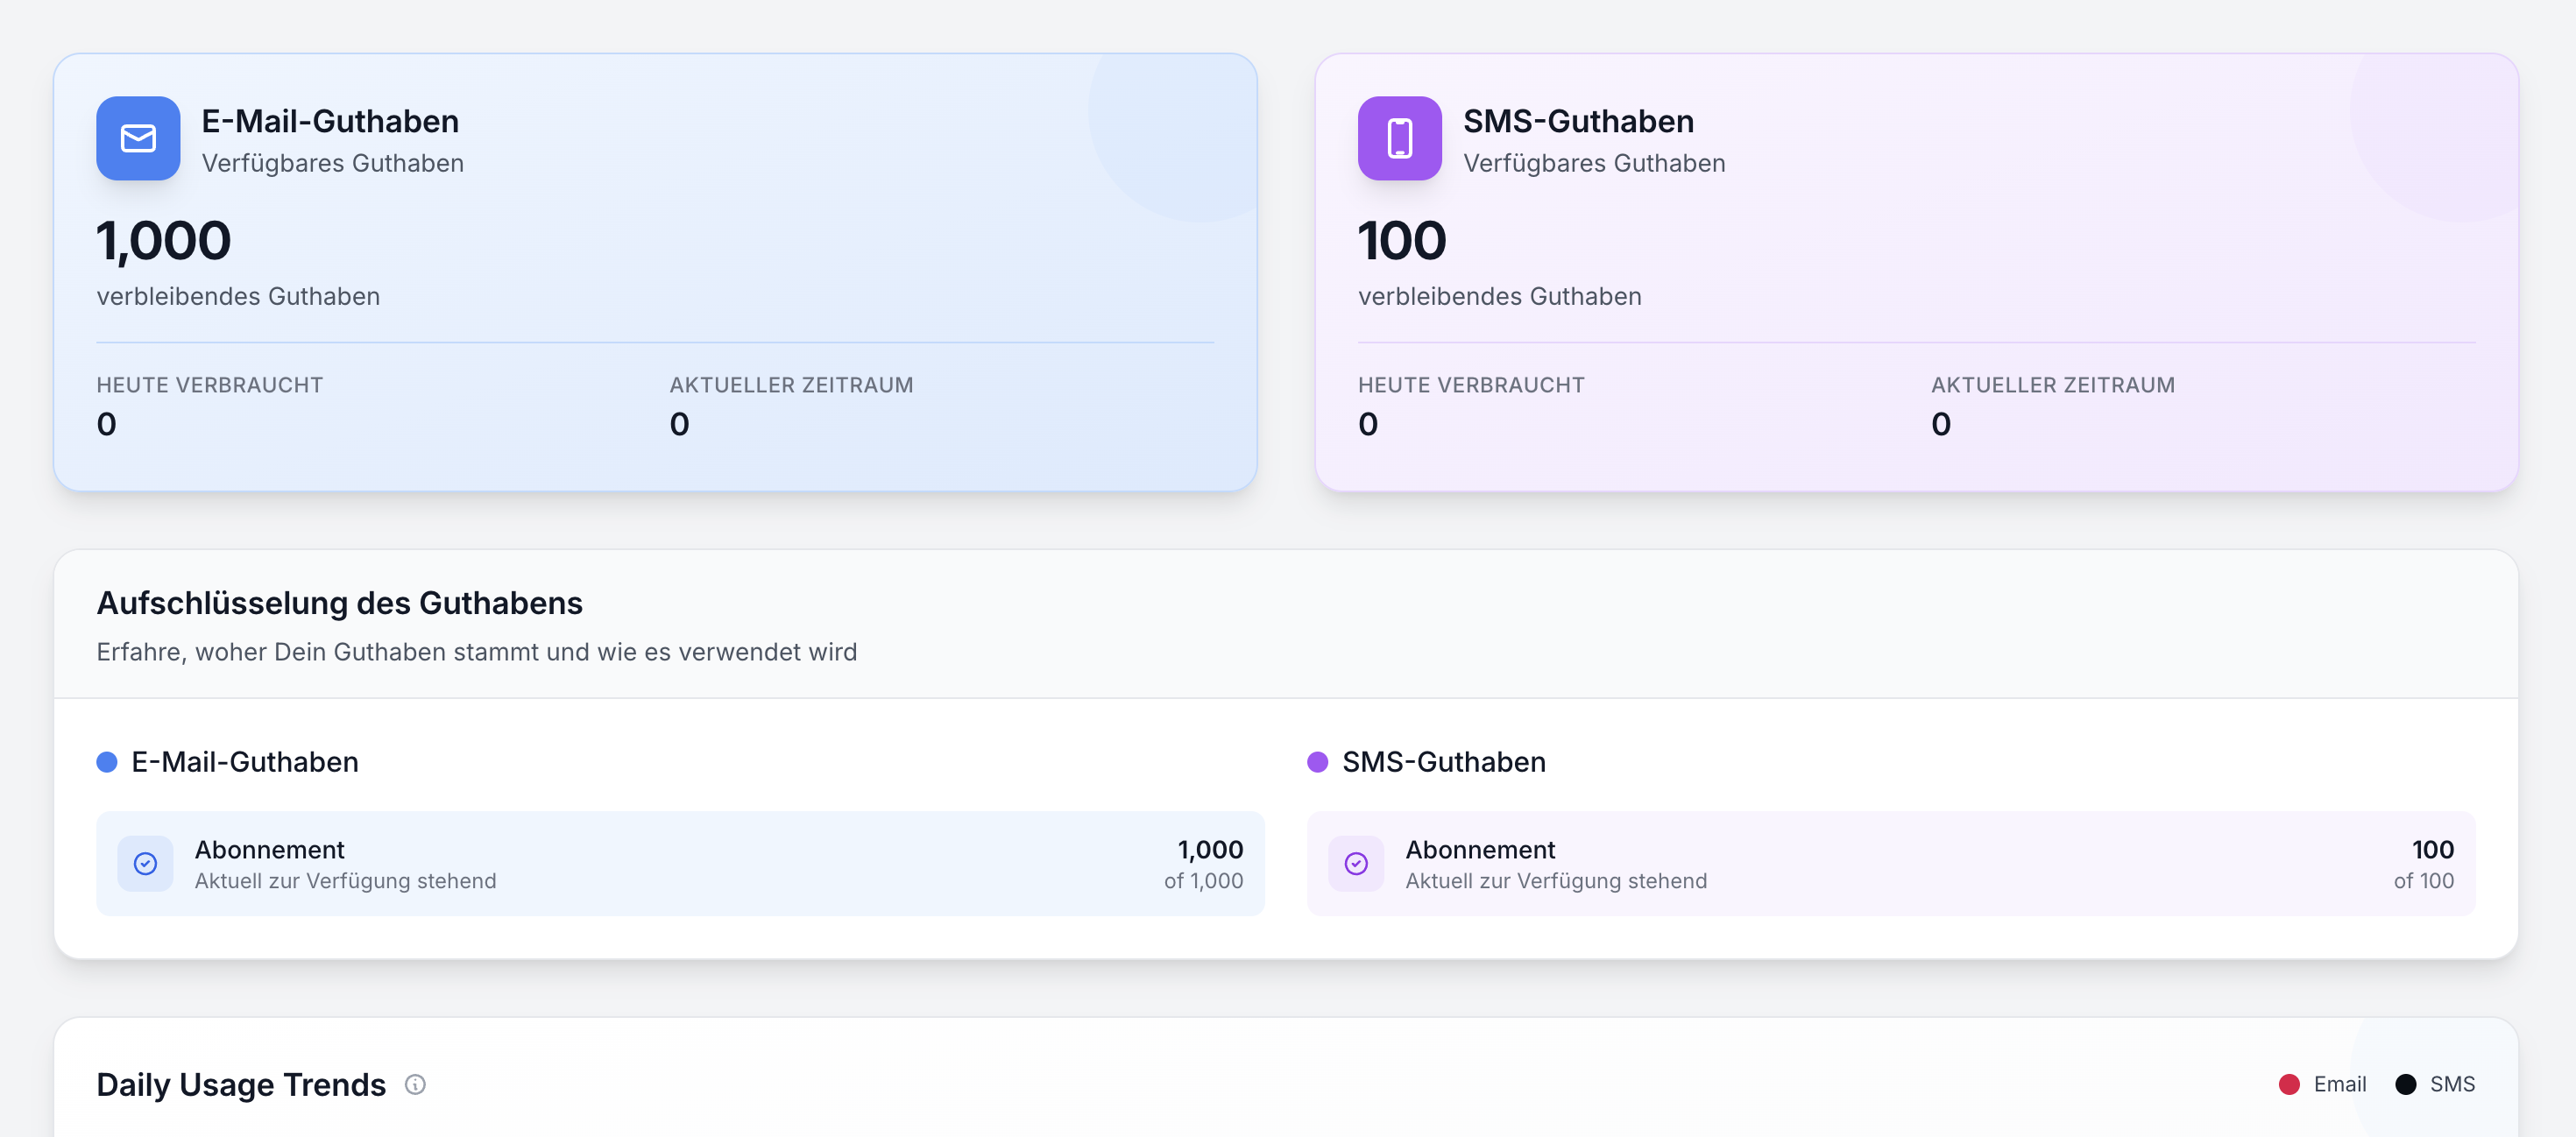This screenshot has width=2576, height=1137.
Task: Click the purple phone SMS-Guthaben icon
Action: point(1399,138)
